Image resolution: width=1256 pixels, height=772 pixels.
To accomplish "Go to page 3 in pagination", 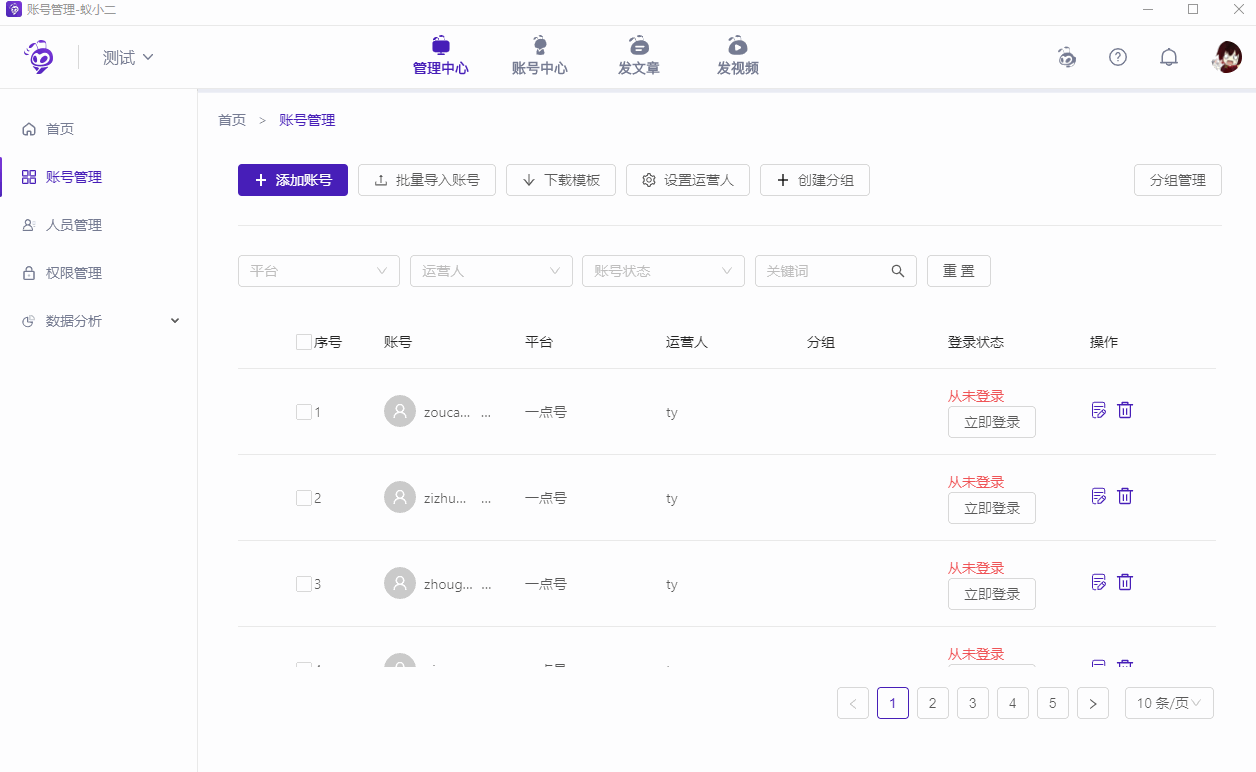I will pyautogui.click(x=972, y=703).
